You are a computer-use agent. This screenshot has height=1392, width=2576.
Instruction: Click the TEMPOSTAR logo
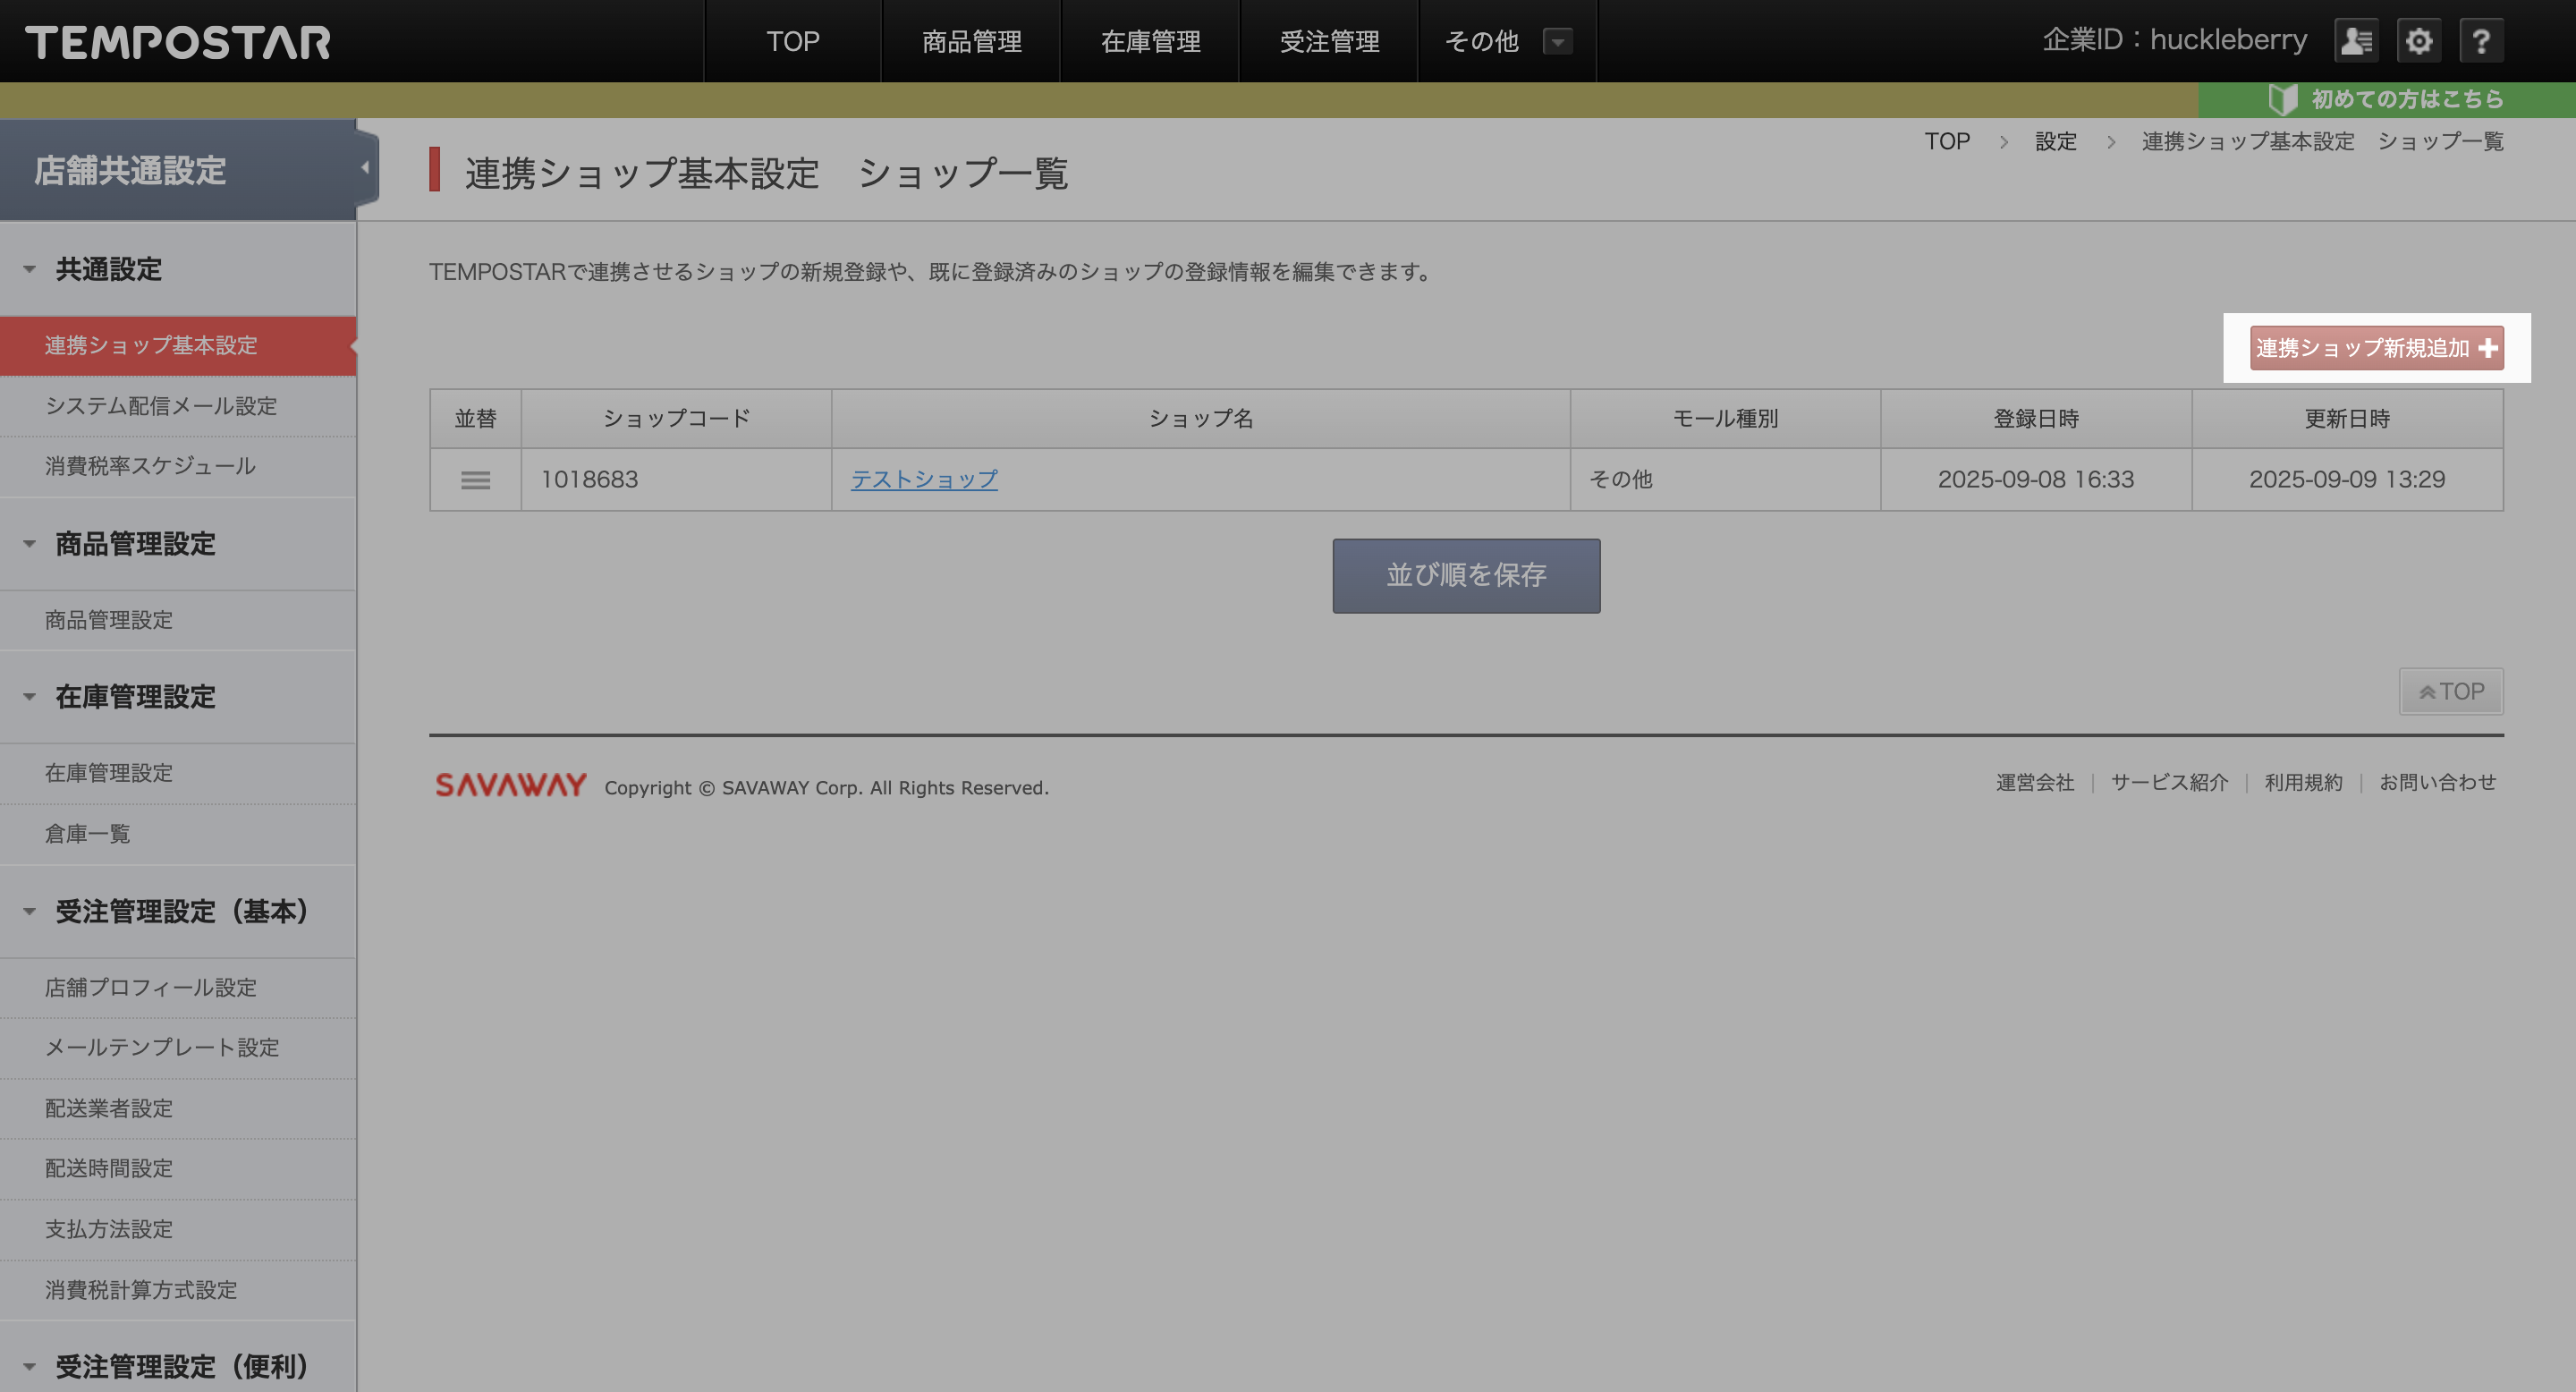pos(178,42)
